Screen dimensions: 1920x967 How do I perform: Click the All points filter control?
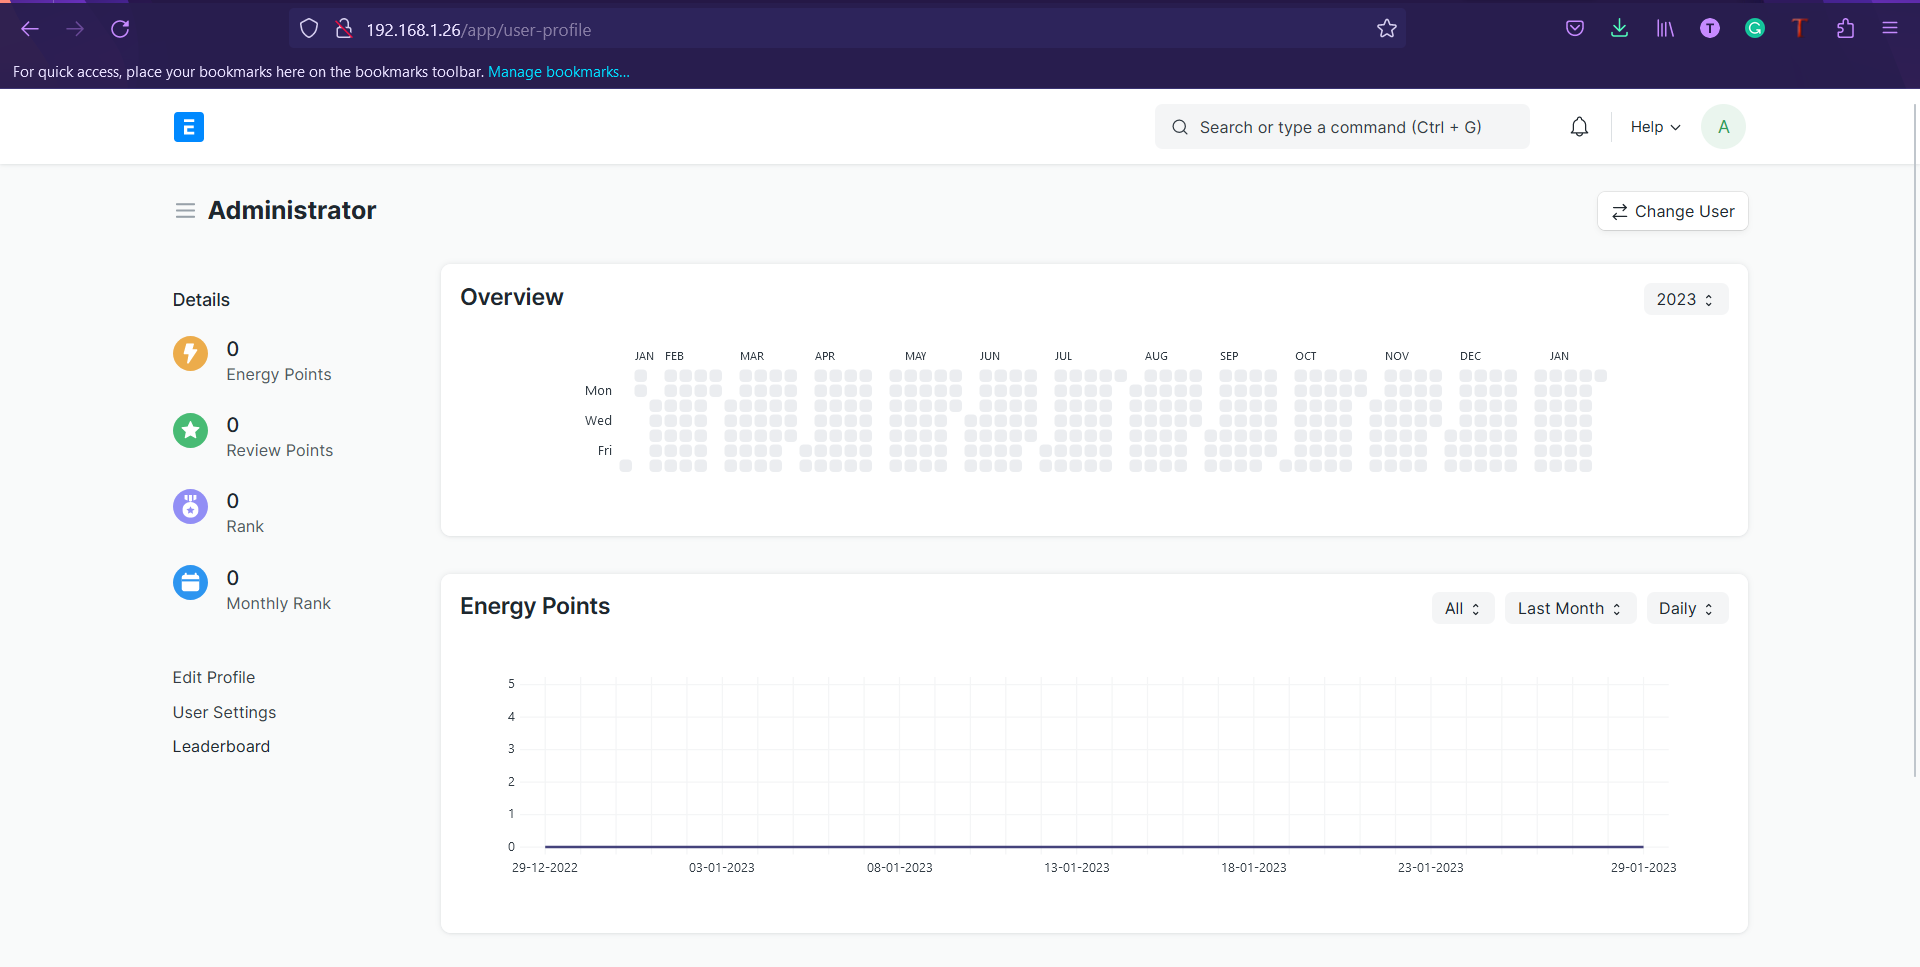coord(1462,608)
